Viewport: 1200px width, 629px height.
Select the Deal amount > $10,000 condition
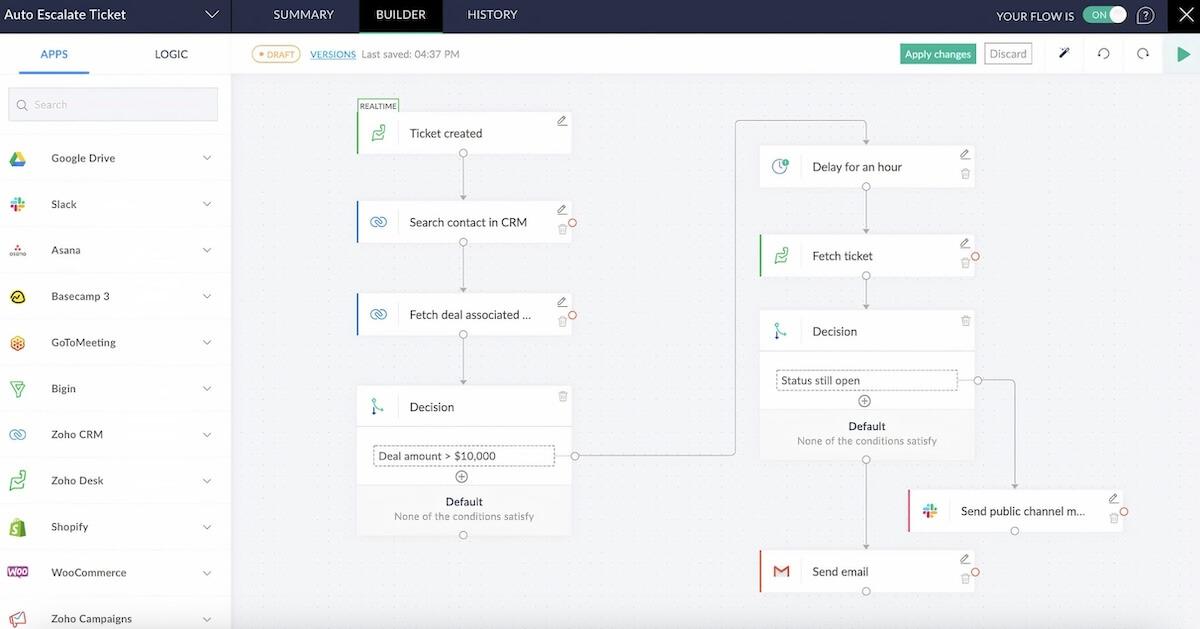pyautogui.click(x=464, y=456)
